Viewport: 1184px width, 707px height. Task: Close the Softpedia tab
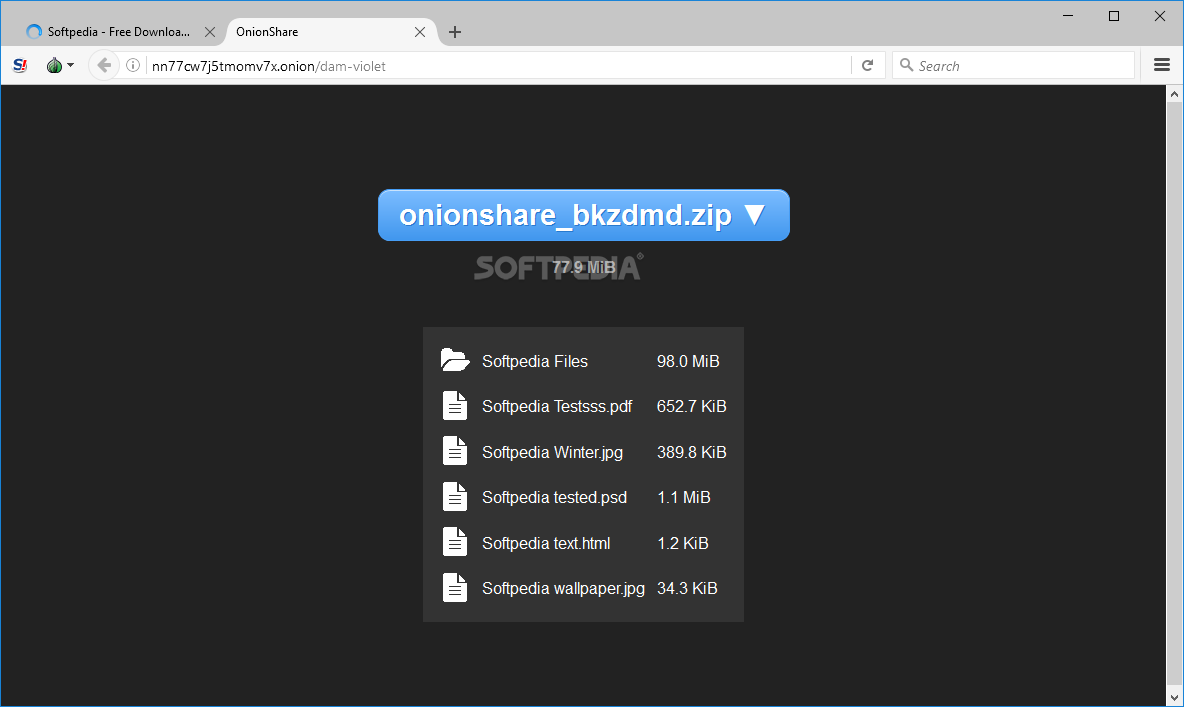pos(210,32)
